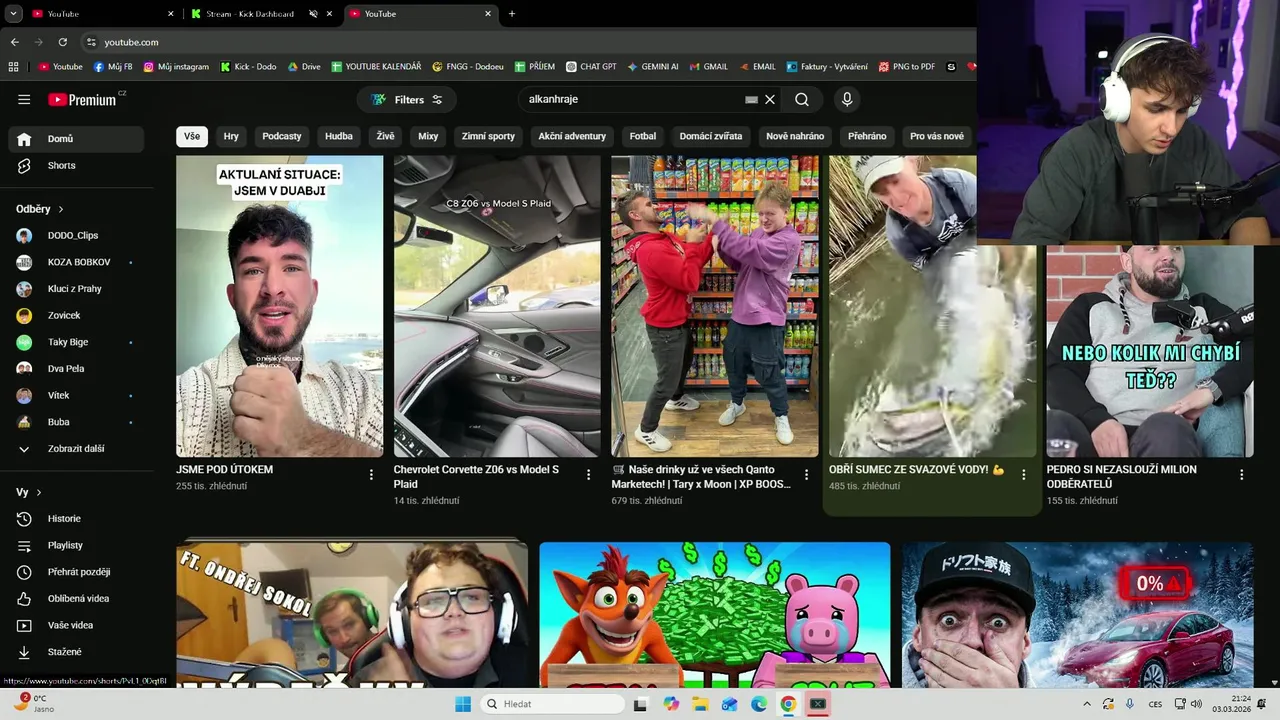
Task: Open Playlisty in sidebar
Action: [76, 545]
